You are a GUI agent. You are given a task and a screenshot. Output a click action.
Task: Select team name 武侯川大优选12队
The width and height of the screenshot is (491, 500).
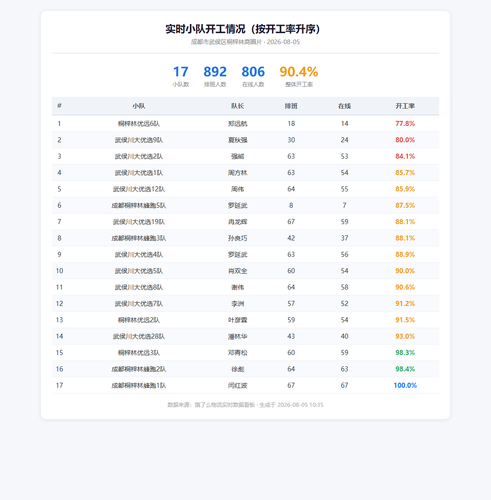click(139, 189)
